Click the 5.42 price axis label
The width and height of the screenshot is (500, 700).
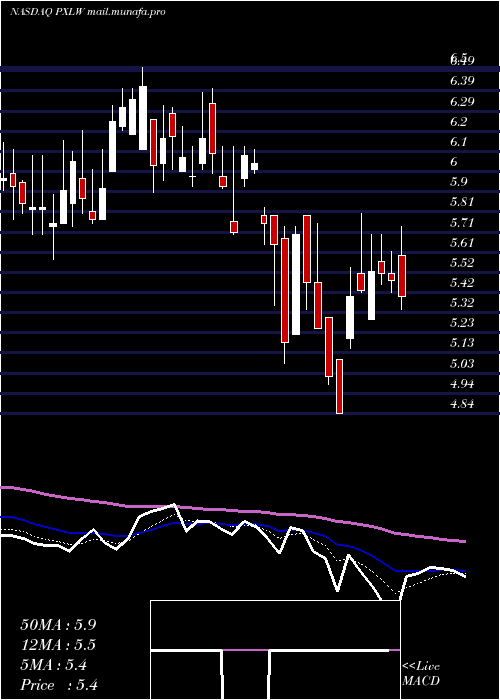[x=462, y=283]
